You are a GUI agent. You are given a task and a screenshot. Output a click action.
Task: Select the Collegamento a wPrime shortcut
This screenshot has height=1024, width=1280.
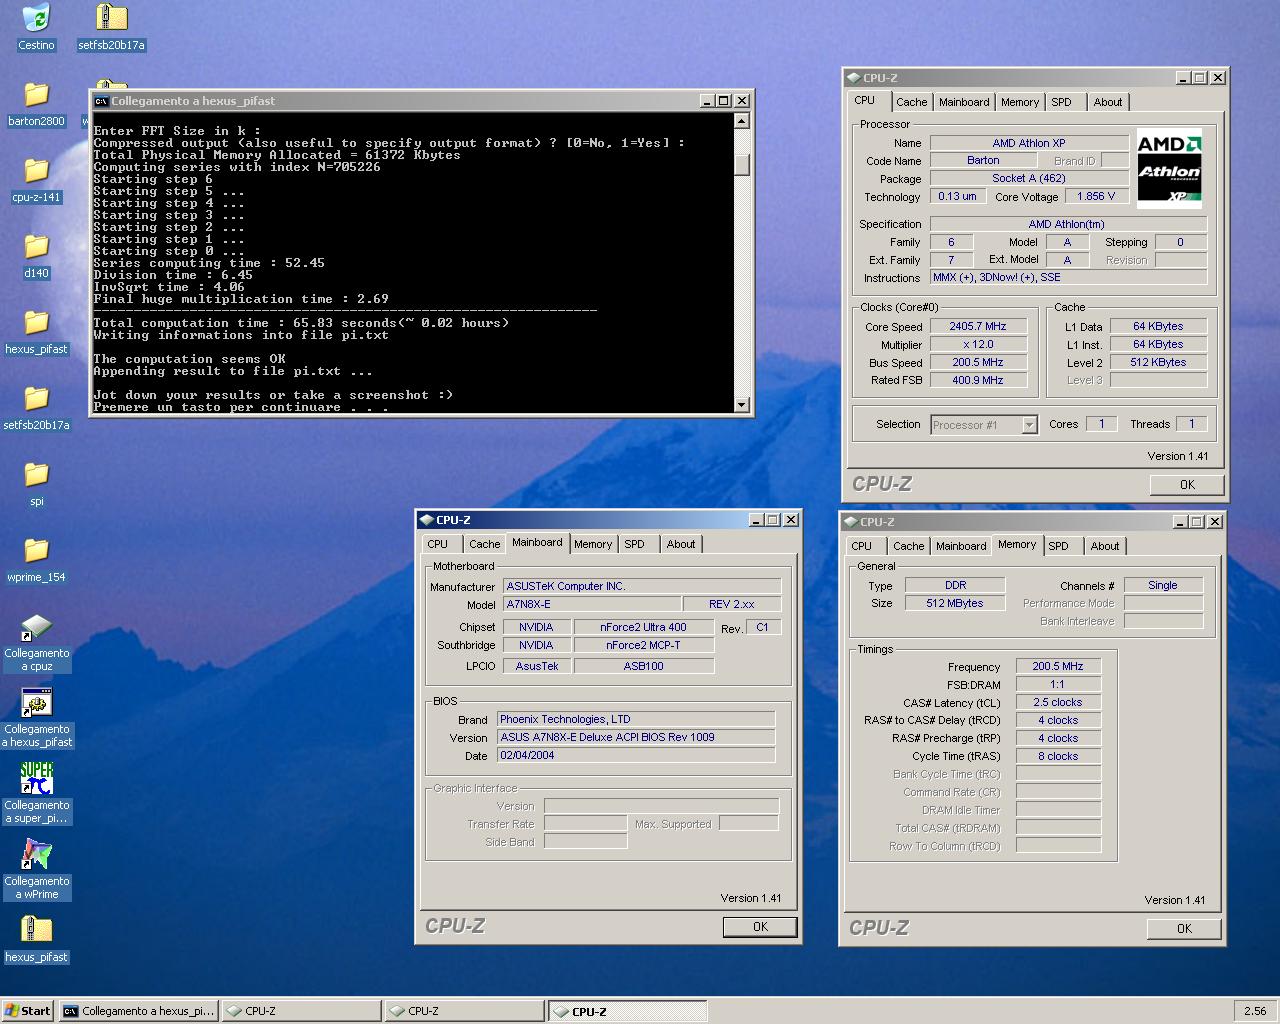tap(36, 855)
